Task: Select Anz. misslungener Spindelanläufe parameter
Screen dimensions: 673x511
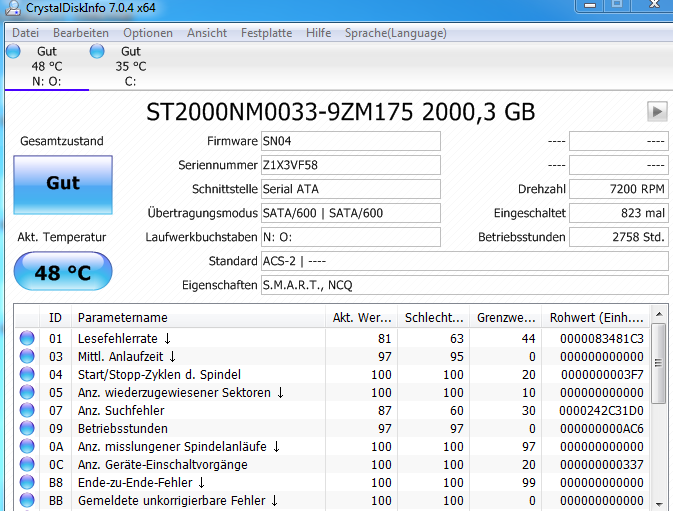Action: pyautogui.click(x=179, y=447)
